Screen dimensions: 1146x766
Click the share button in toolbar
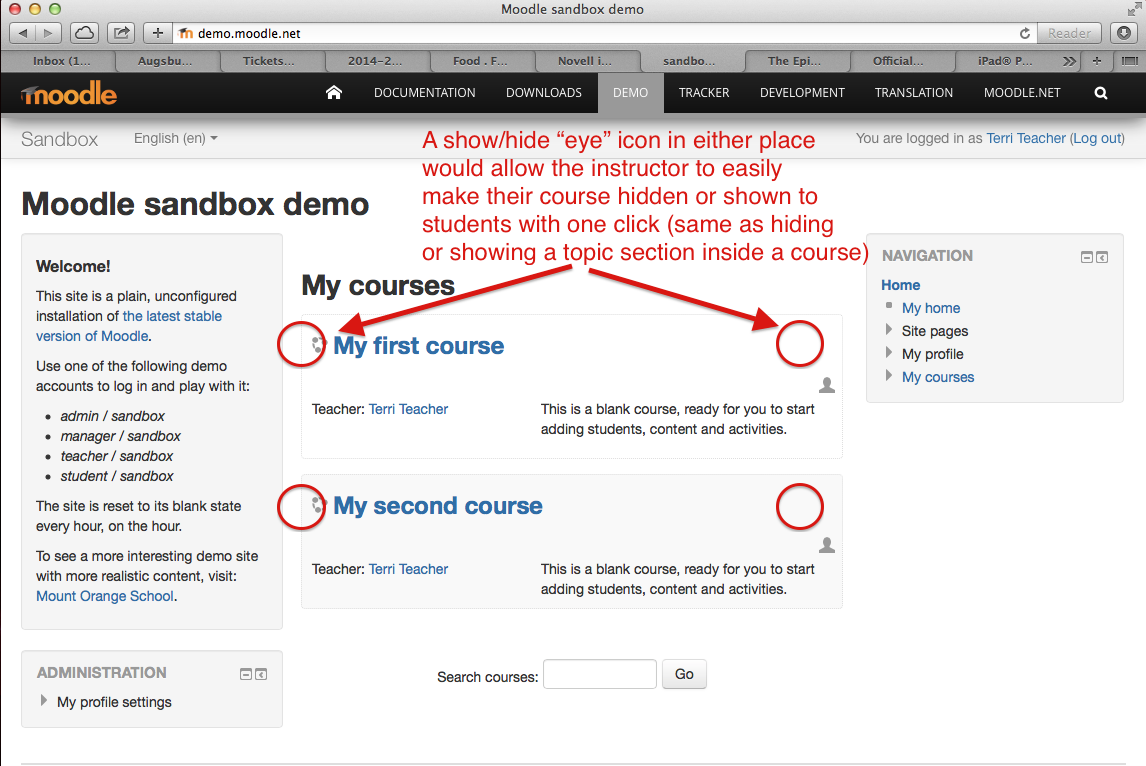point(121,33)
